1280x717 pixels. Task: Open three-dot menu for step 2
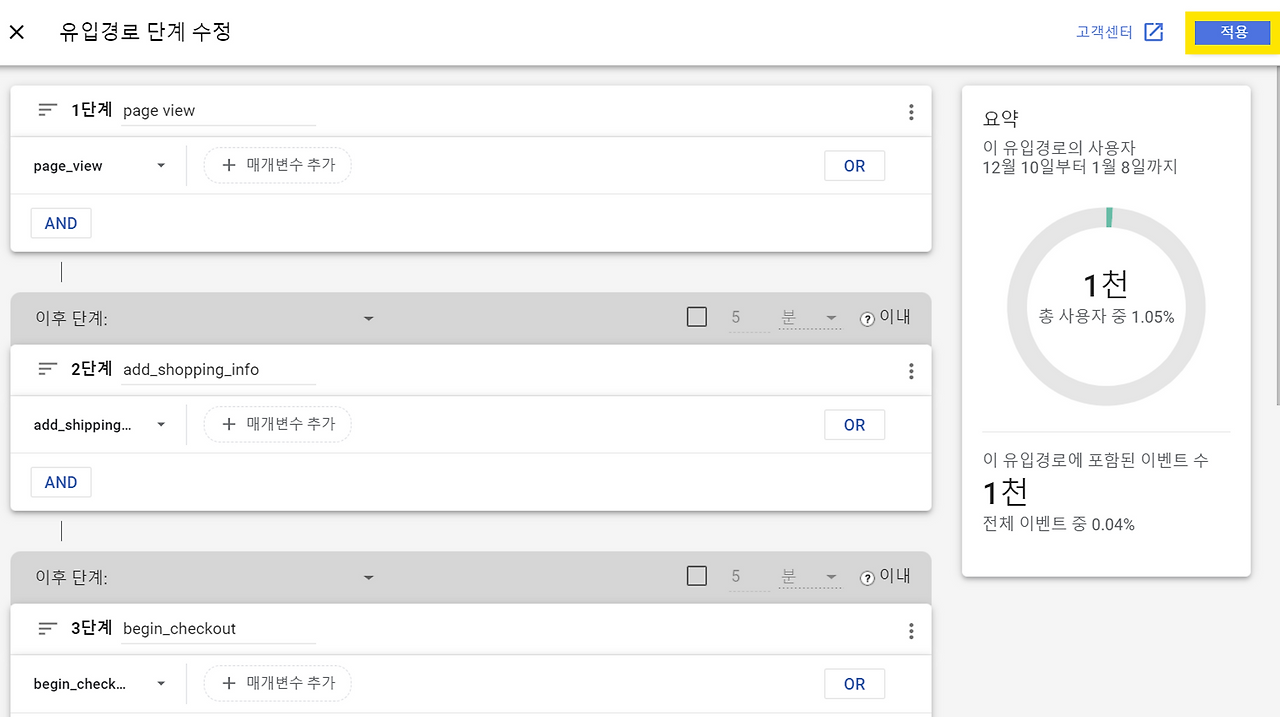[x=910, y=371]
